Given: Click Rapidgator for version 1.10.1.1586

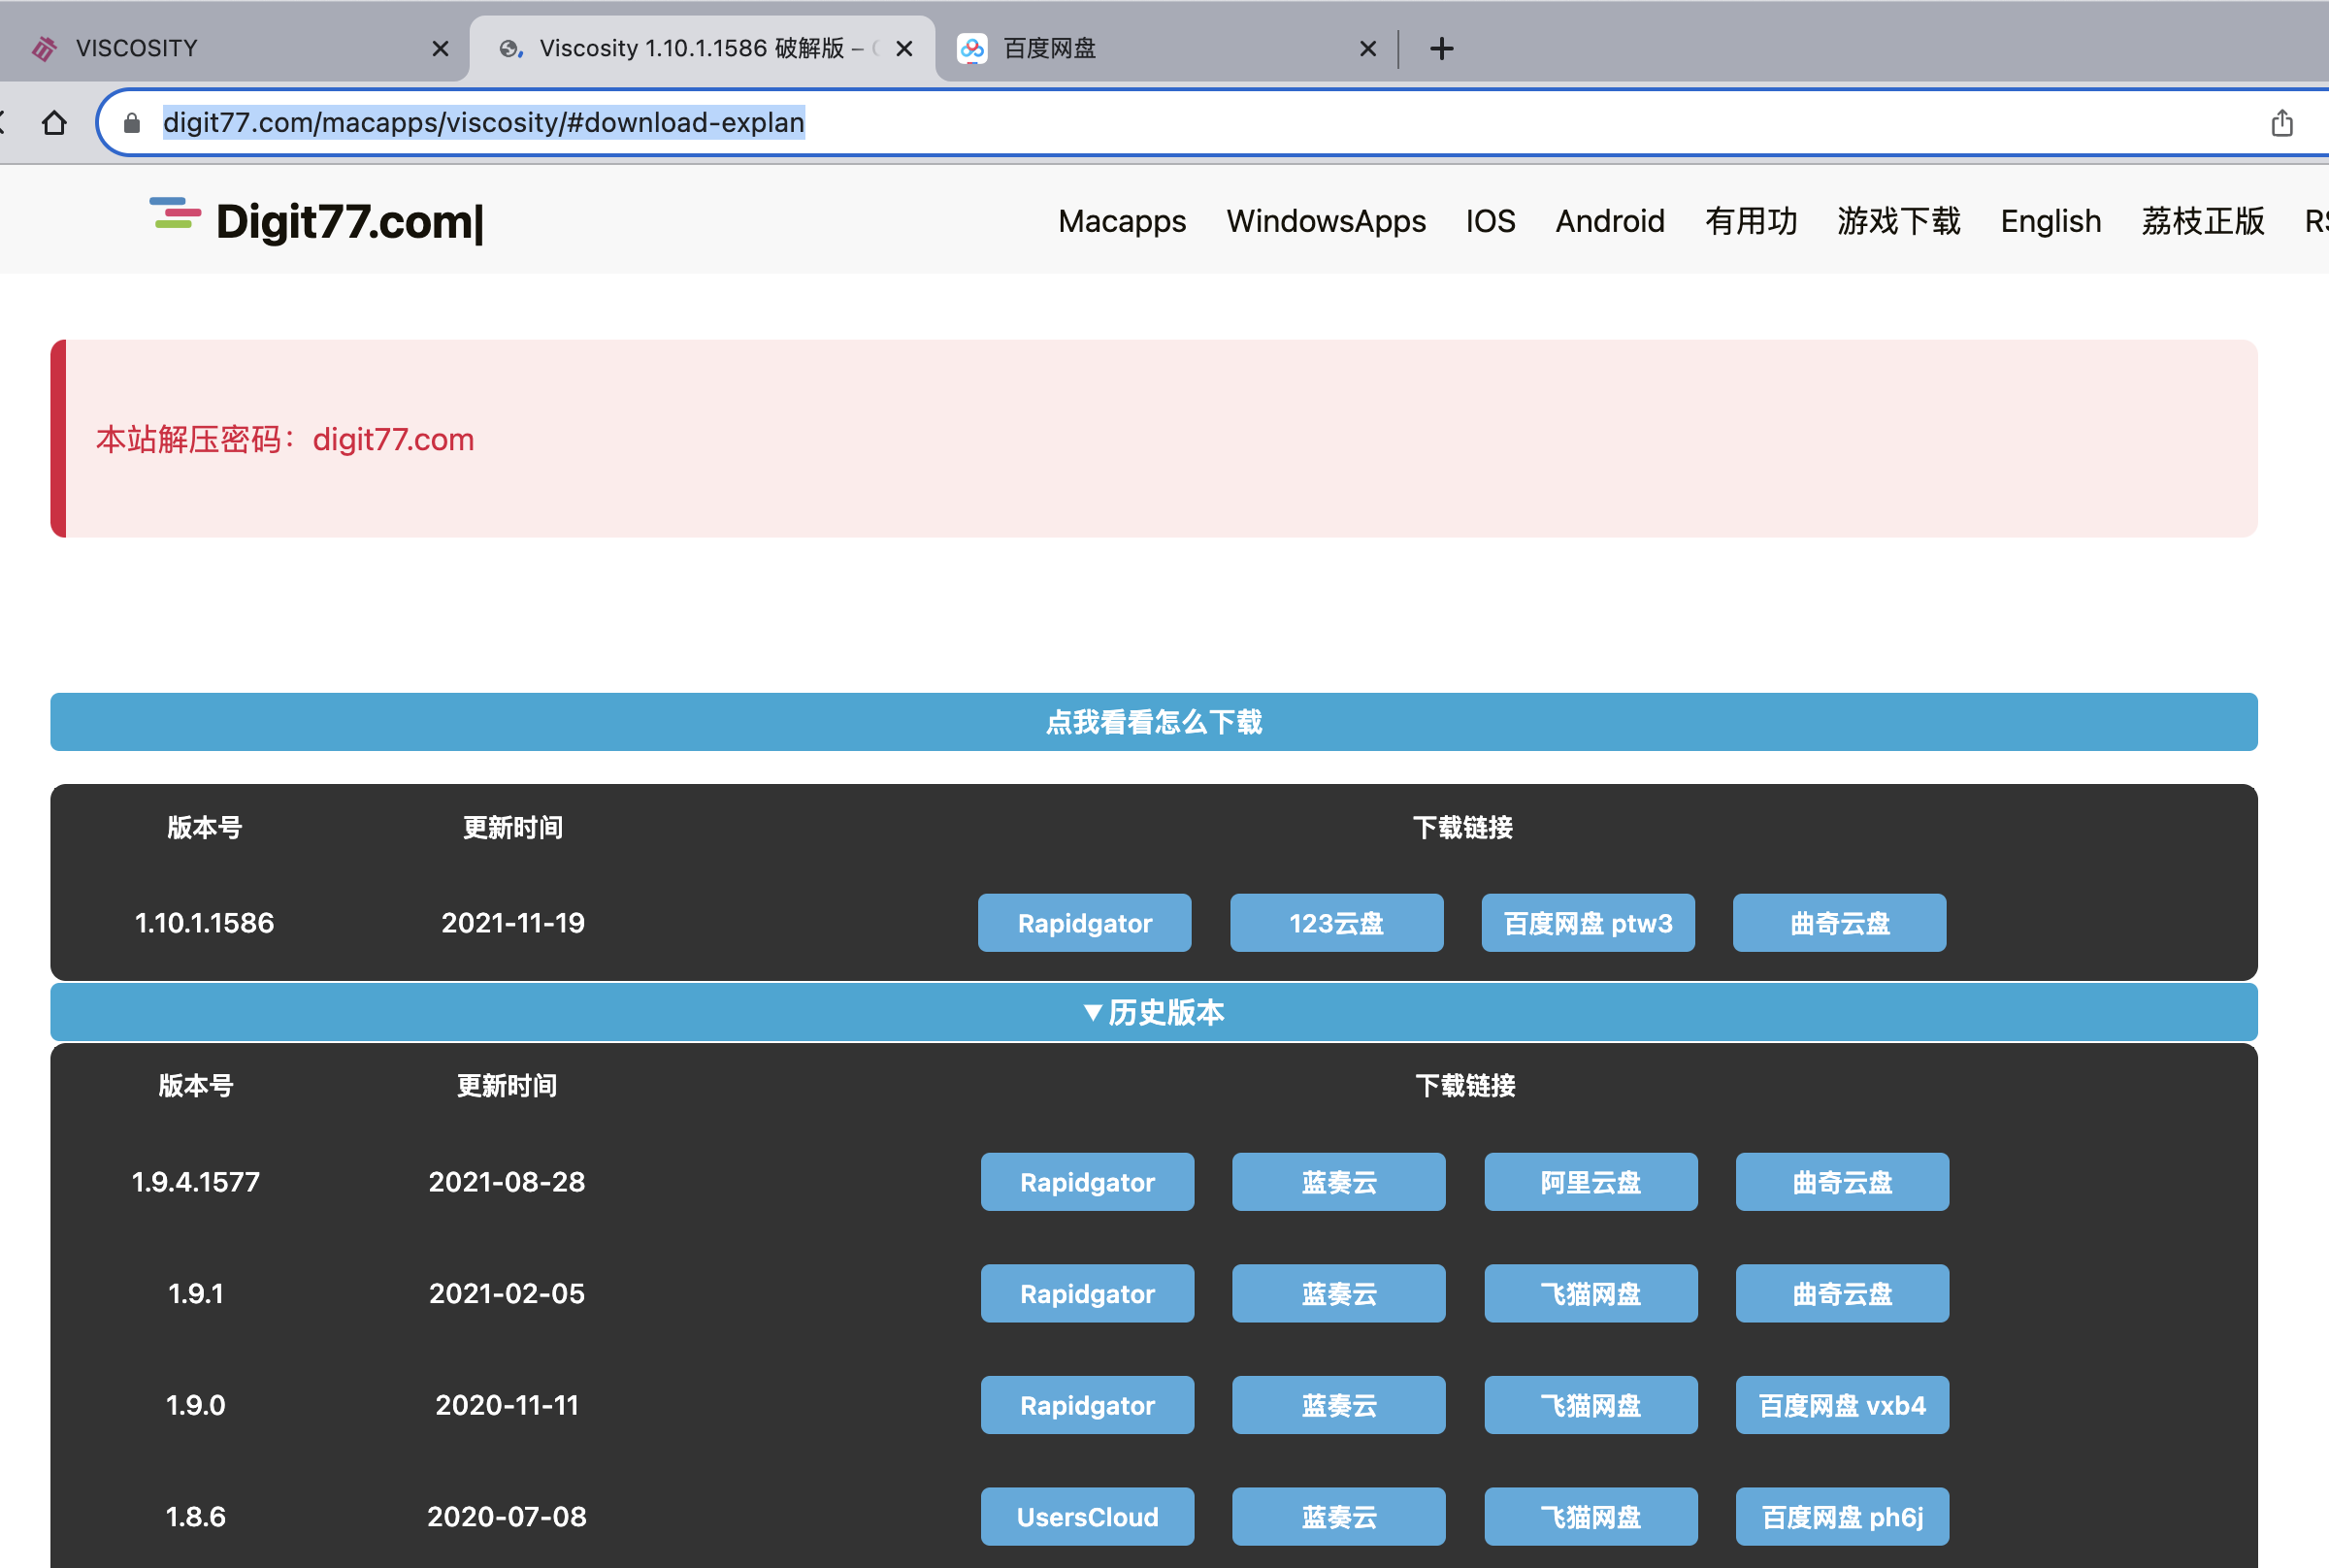Looking at the screenshot, I should coord(1084,923).
